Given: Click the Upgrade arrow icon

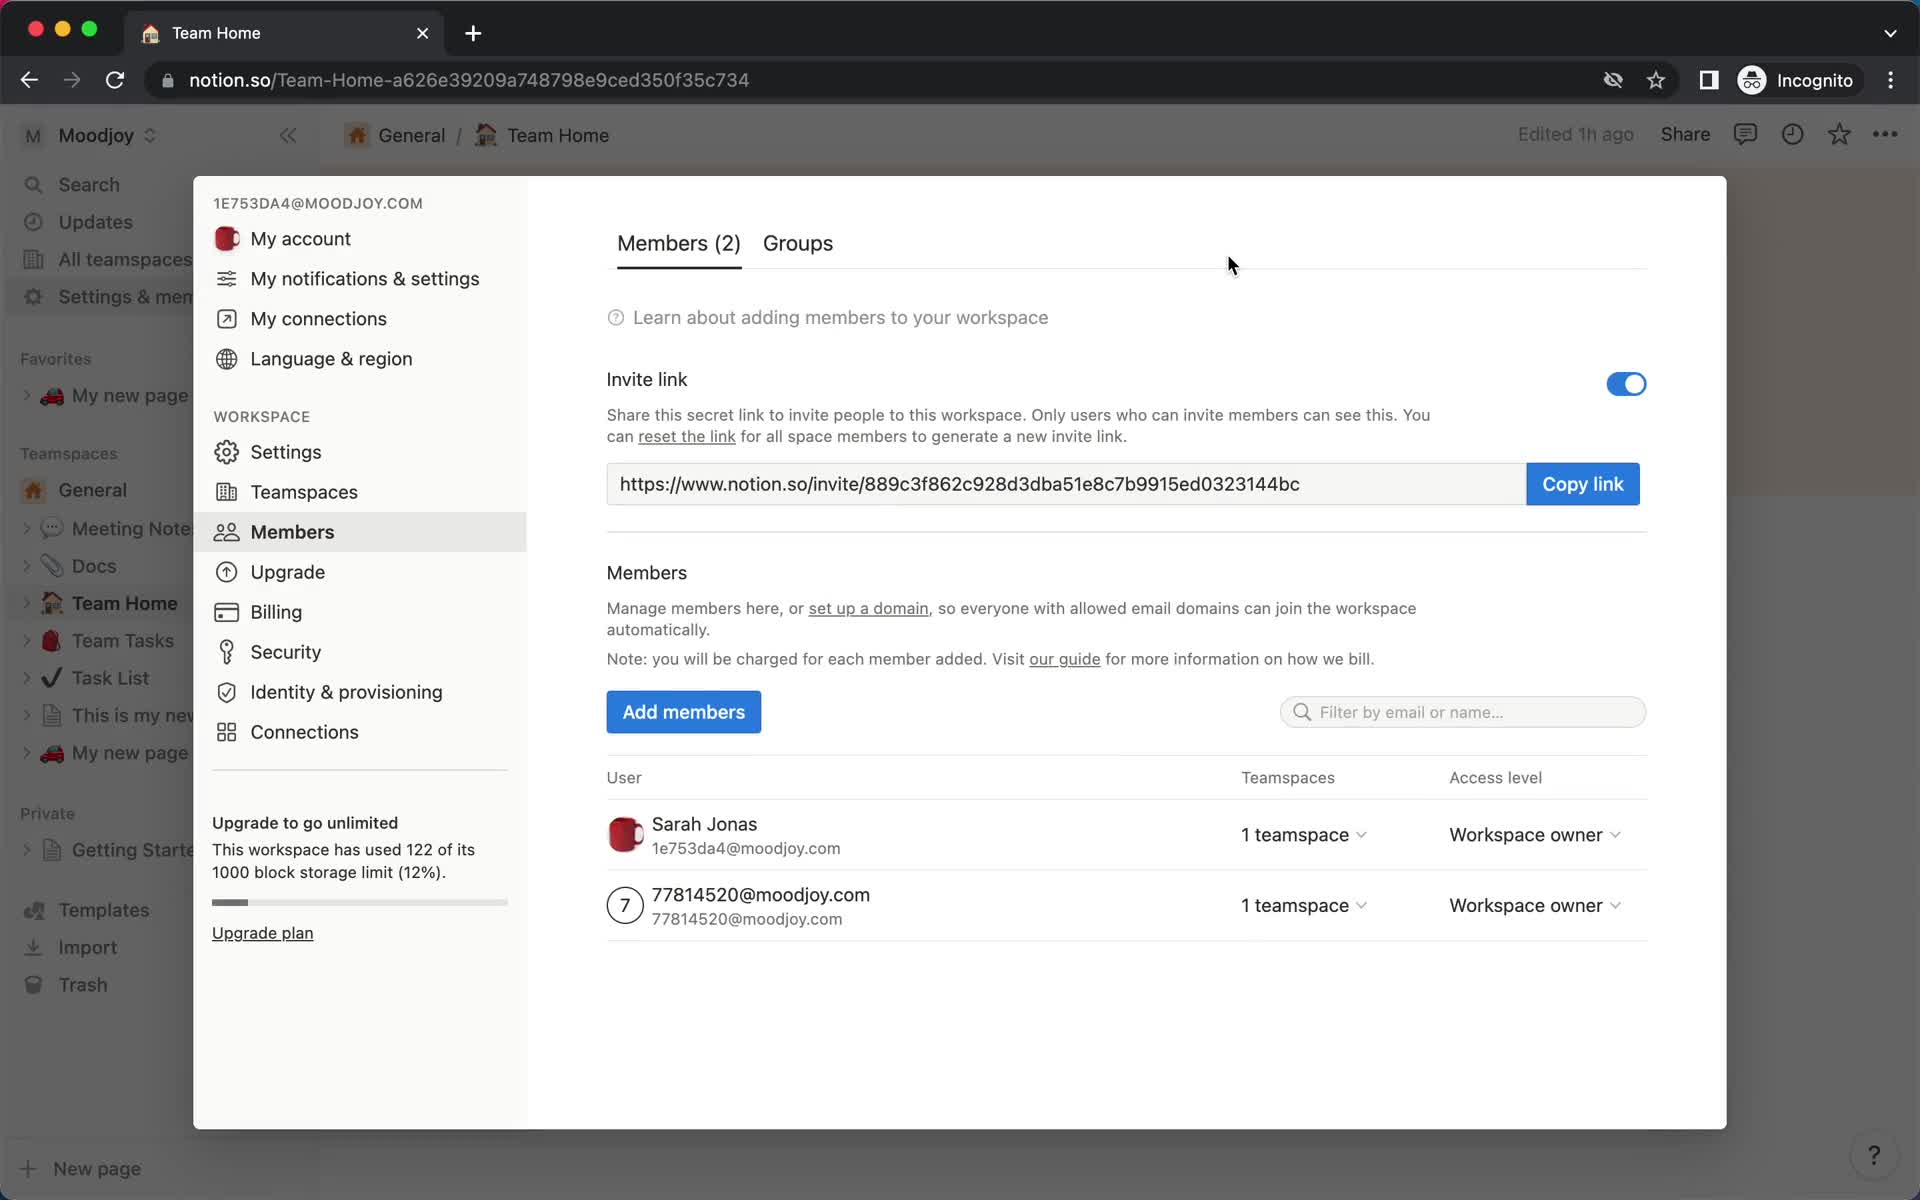Looking at the screenshot, I should point(227,572).
